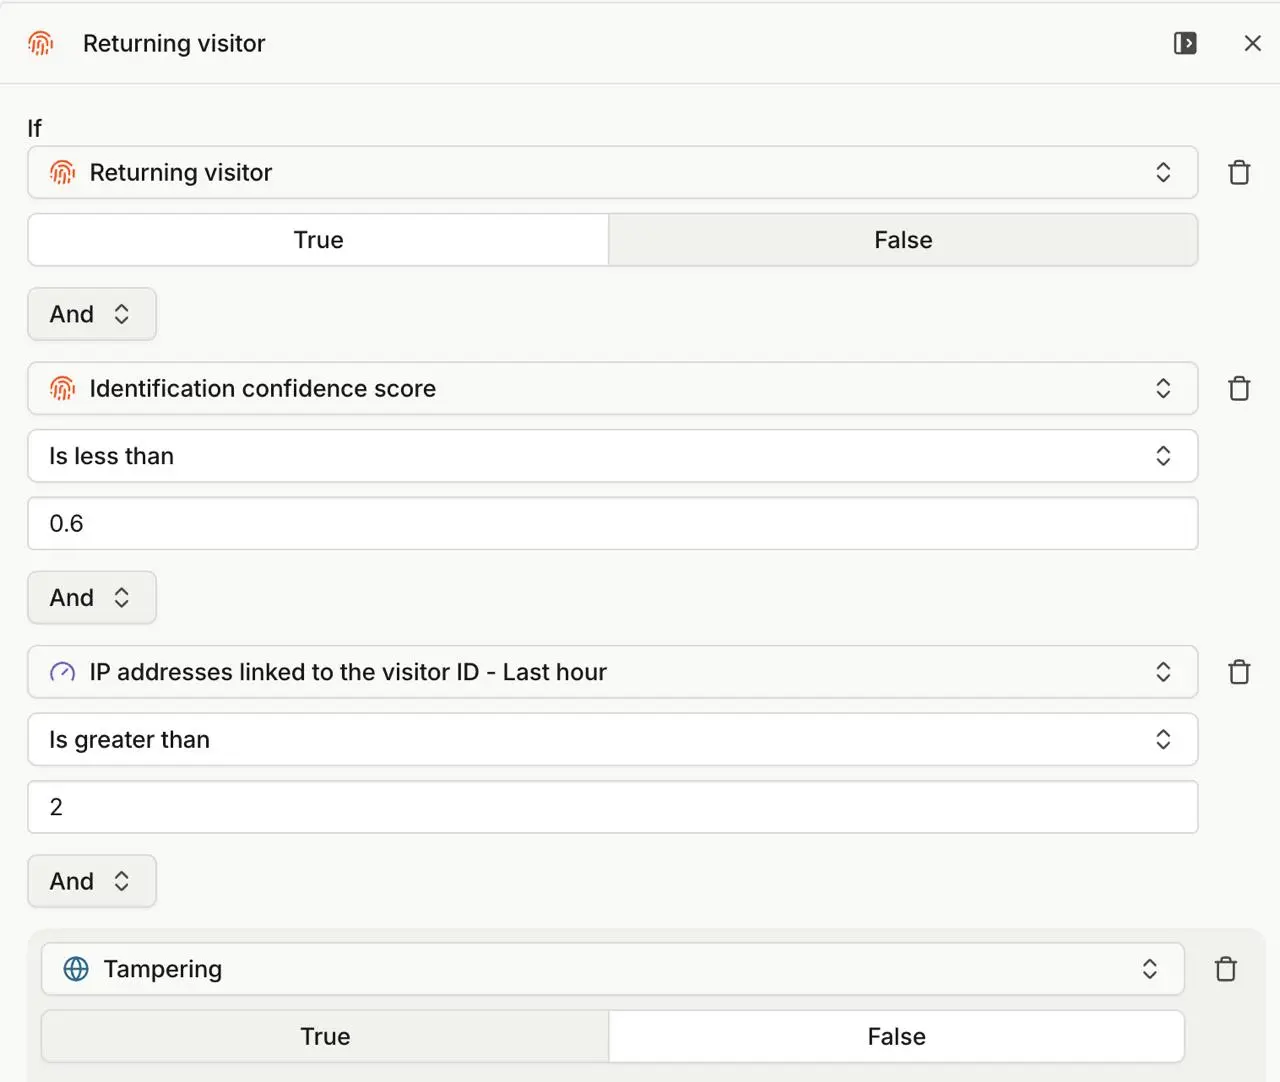
Task: Click the gauge icon beside IP addresses
Action: (62, 672)
